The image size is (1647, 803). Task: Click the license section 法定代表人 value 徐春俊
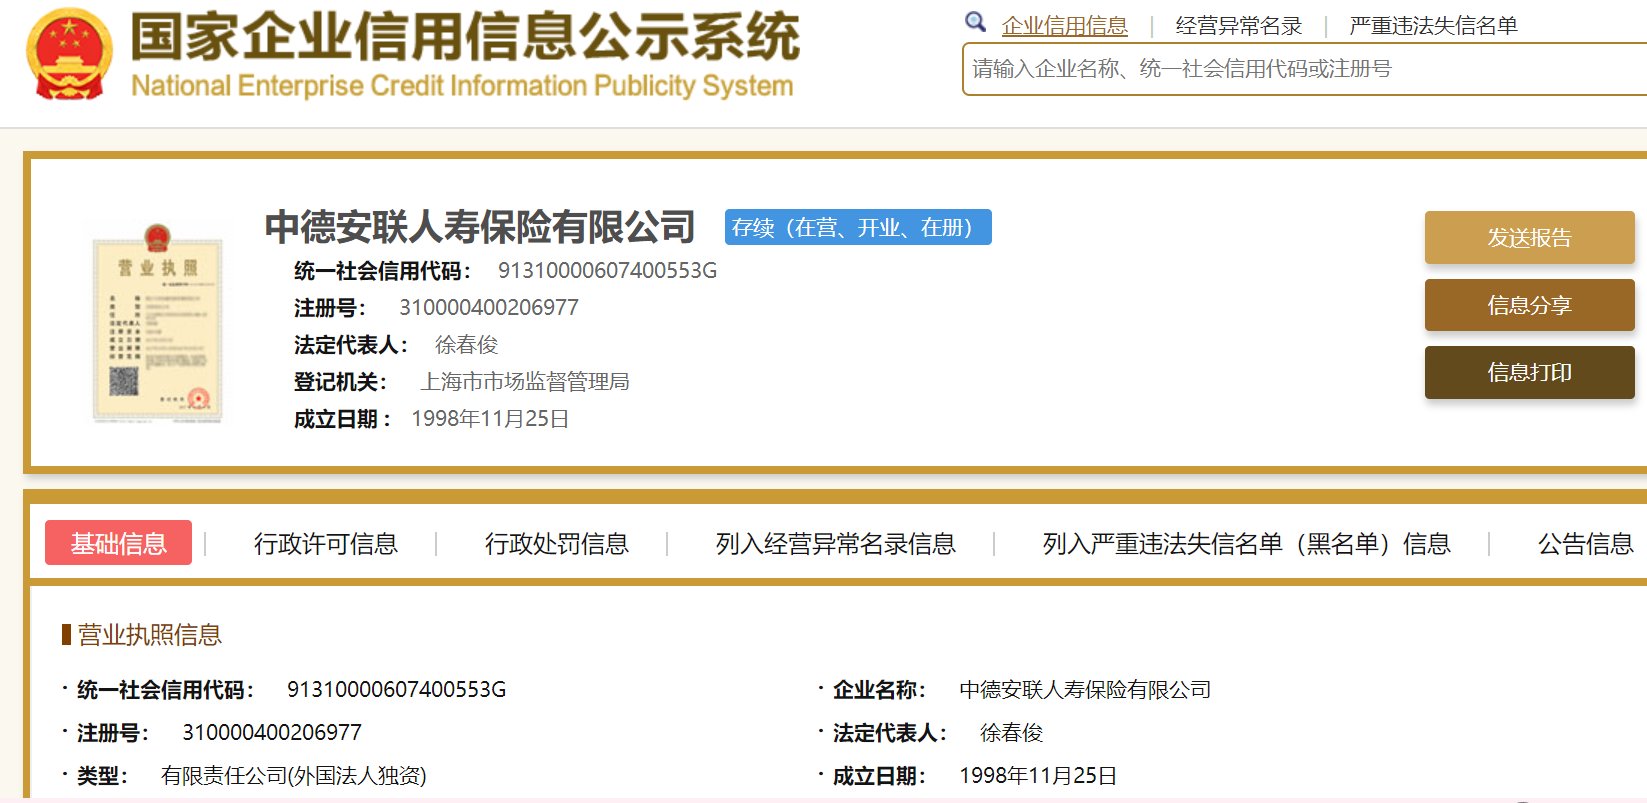(1011, 733)
